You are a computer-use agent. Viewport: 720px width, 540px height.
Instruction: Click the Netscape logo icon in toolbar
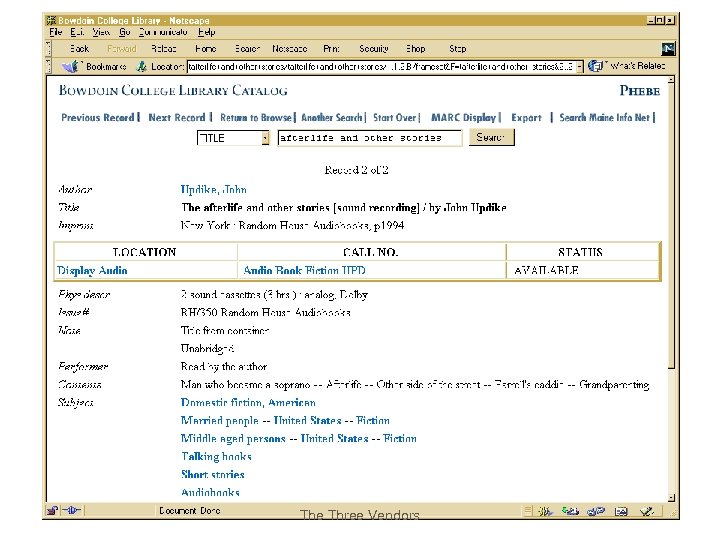coord(668,49)
